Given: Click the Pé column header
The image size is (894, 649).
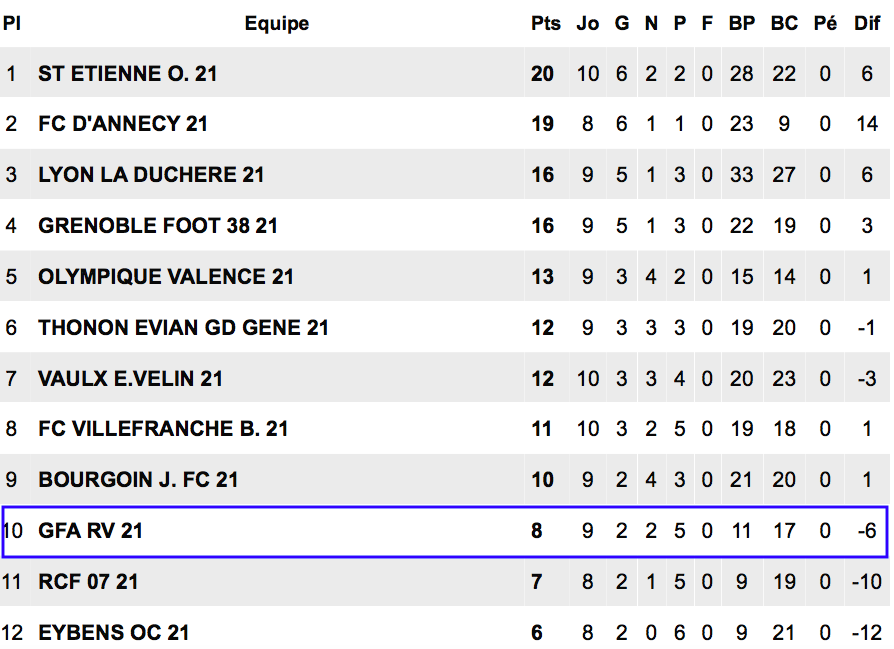Looking at the screenshot, I should click(826, 23).
